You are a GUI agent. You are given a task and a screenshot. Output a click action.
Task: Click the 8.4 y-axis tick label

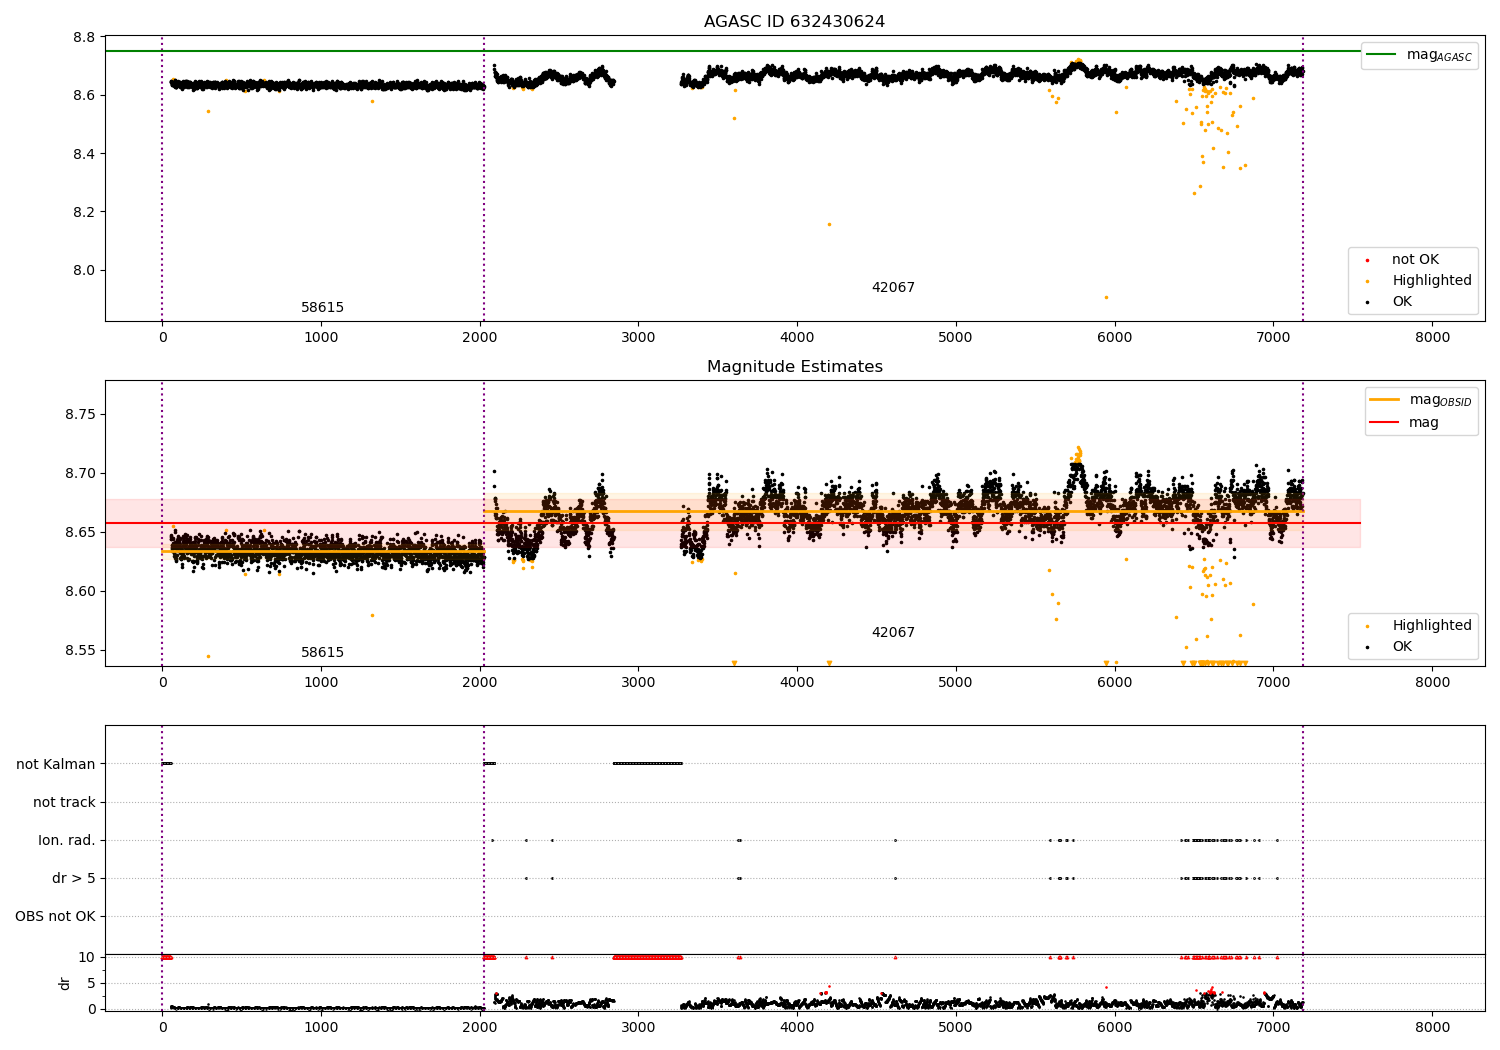[x=85, y=154]
